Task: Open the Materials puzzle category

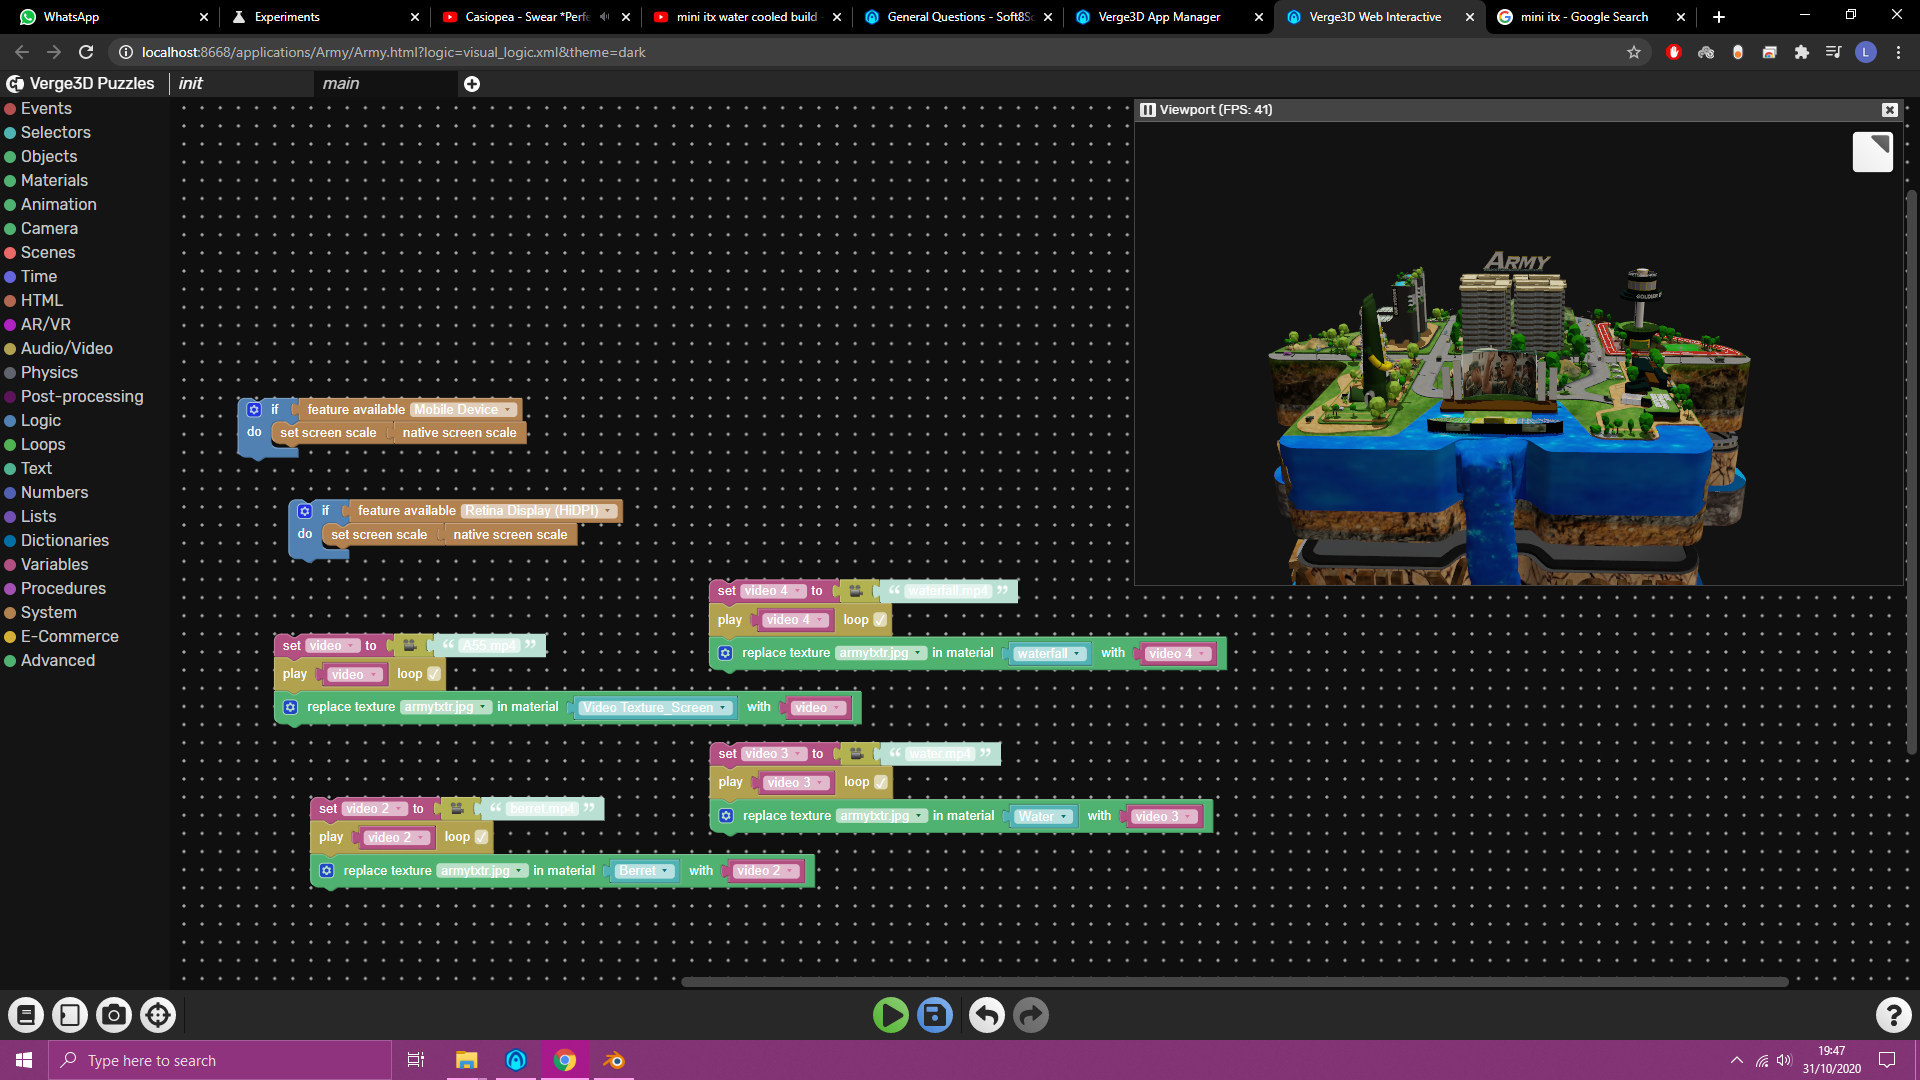Action: coord(54,180)
